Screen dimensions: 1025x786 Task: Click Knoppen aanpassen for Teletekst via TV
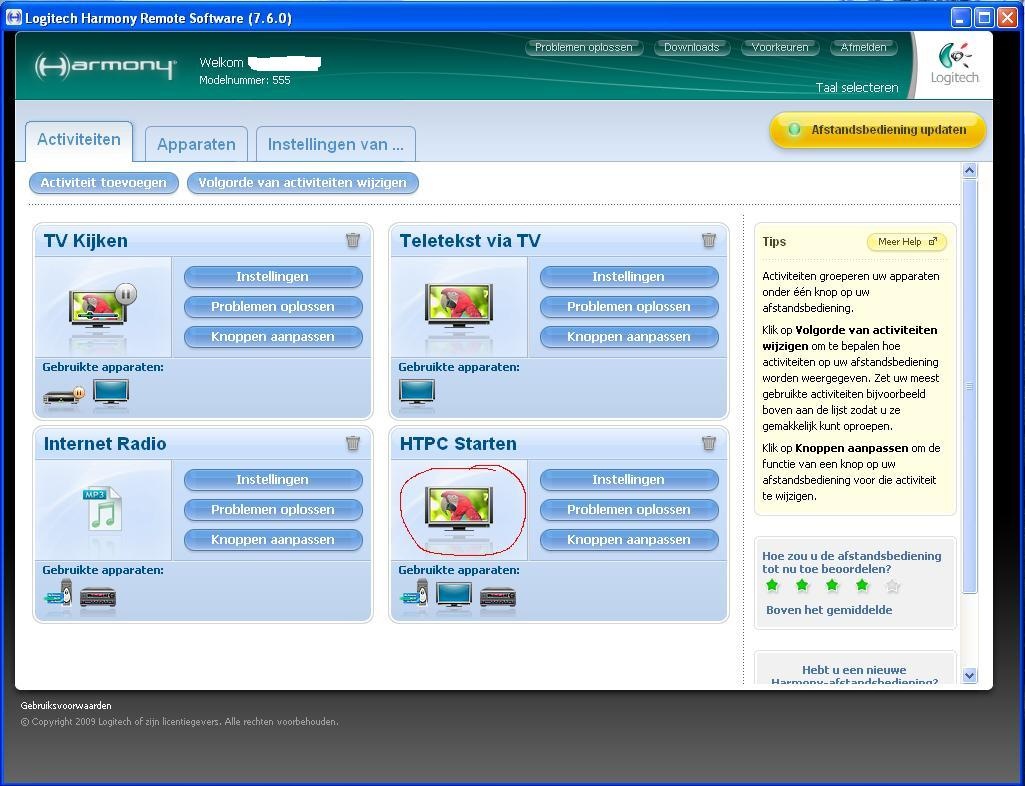tap(629, 337)
